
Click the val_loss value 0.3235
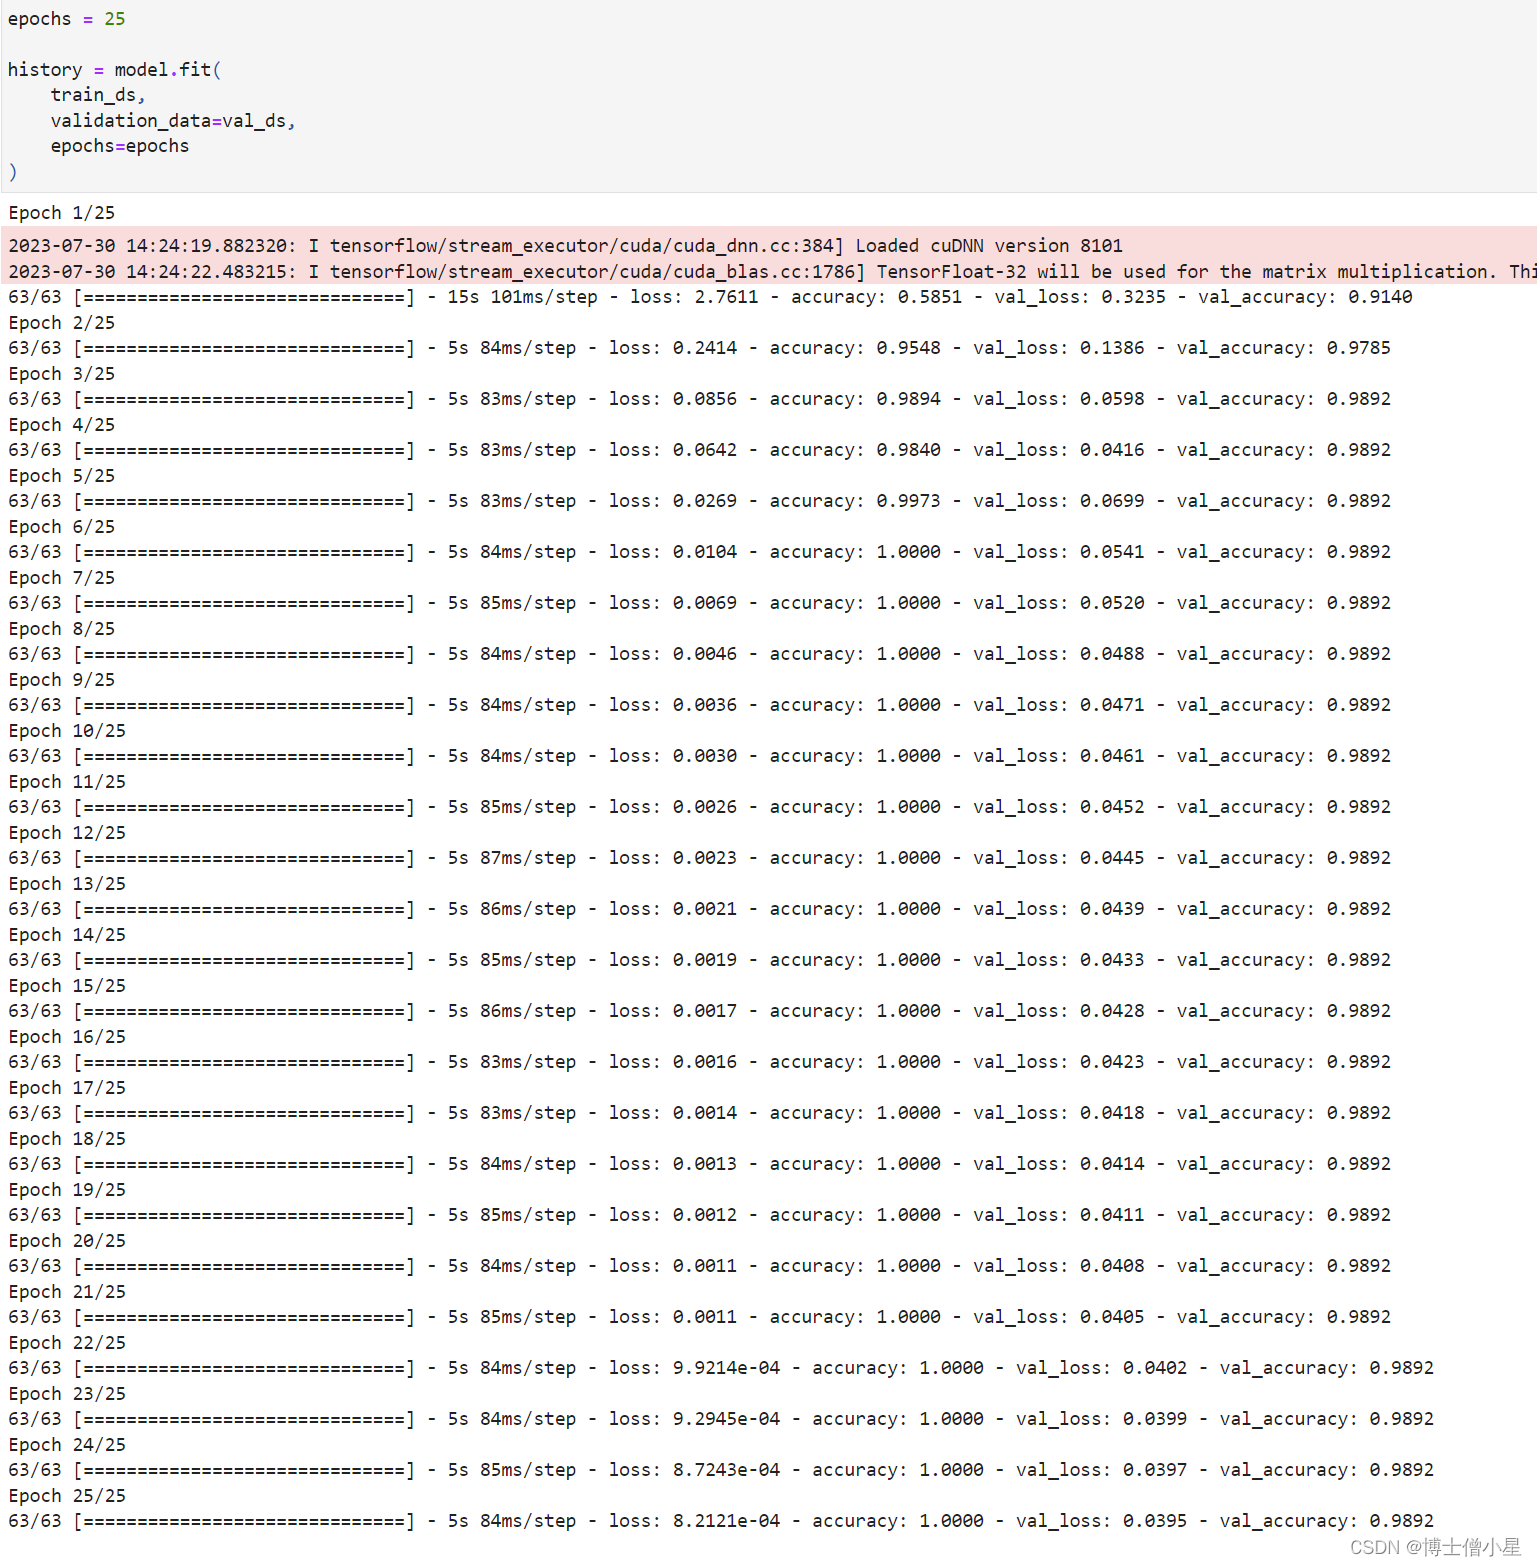[1133, 297]
